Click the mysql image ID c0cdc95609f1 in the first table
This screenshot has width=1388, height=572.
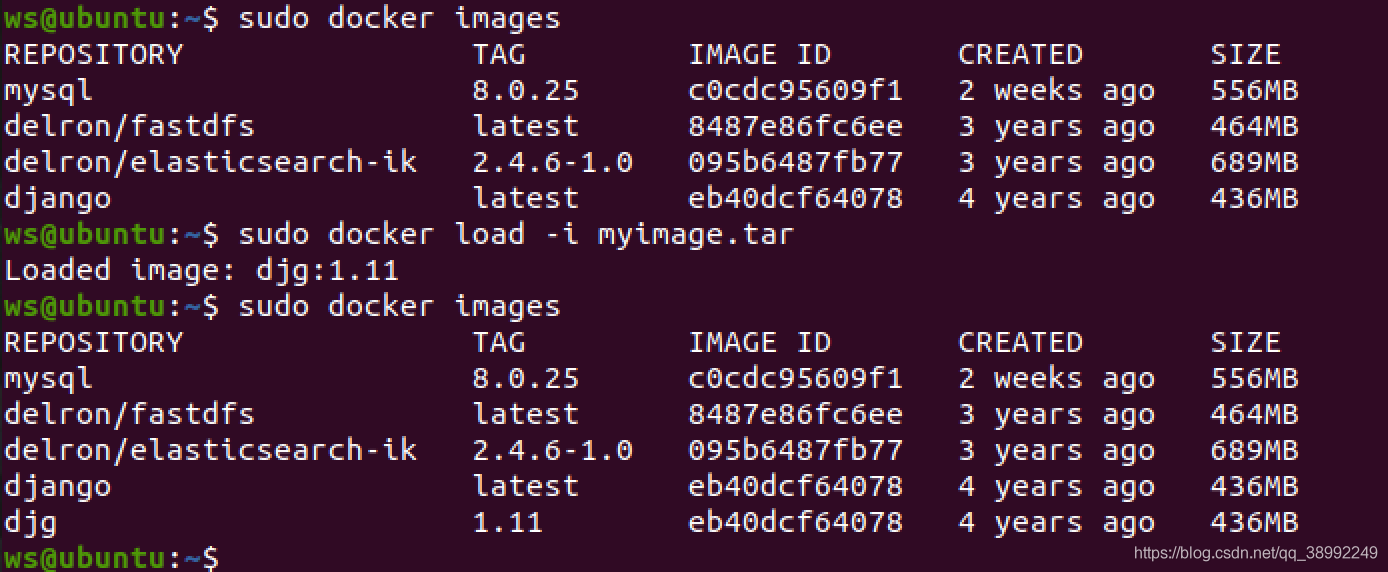(x=795, y=90)
